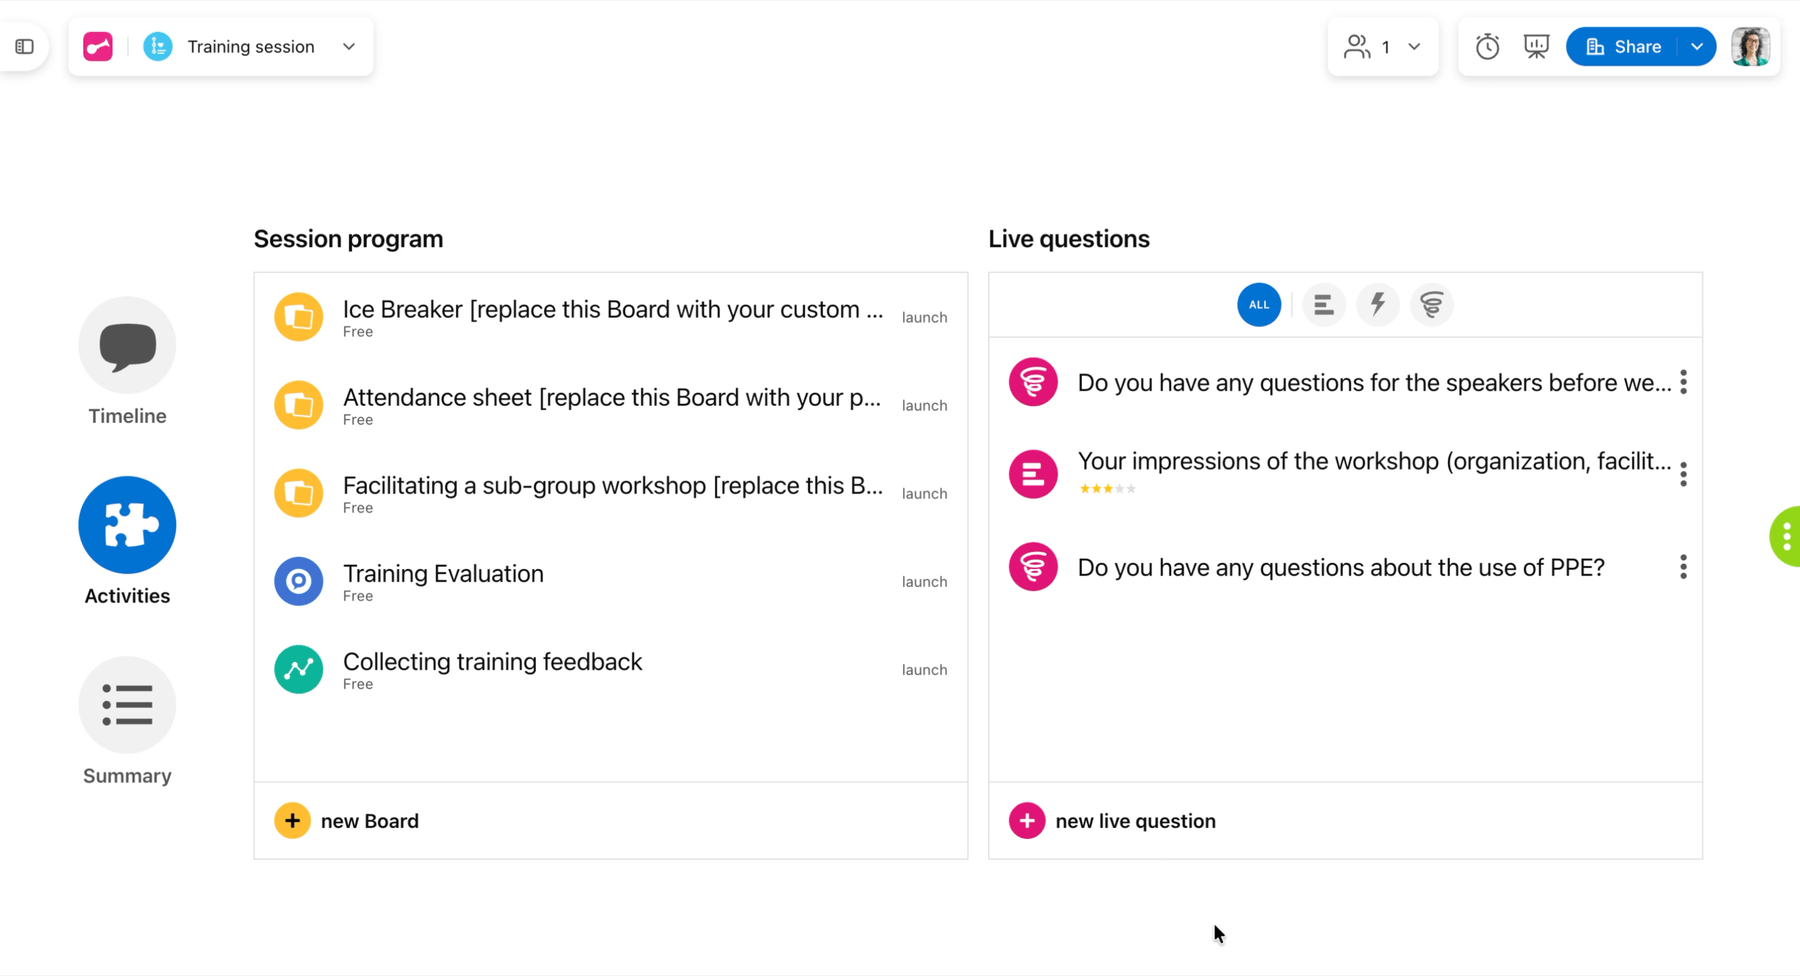Filter live questions by word cloud type
This screenshot has height=976, width=1800.
[1432, 305]
